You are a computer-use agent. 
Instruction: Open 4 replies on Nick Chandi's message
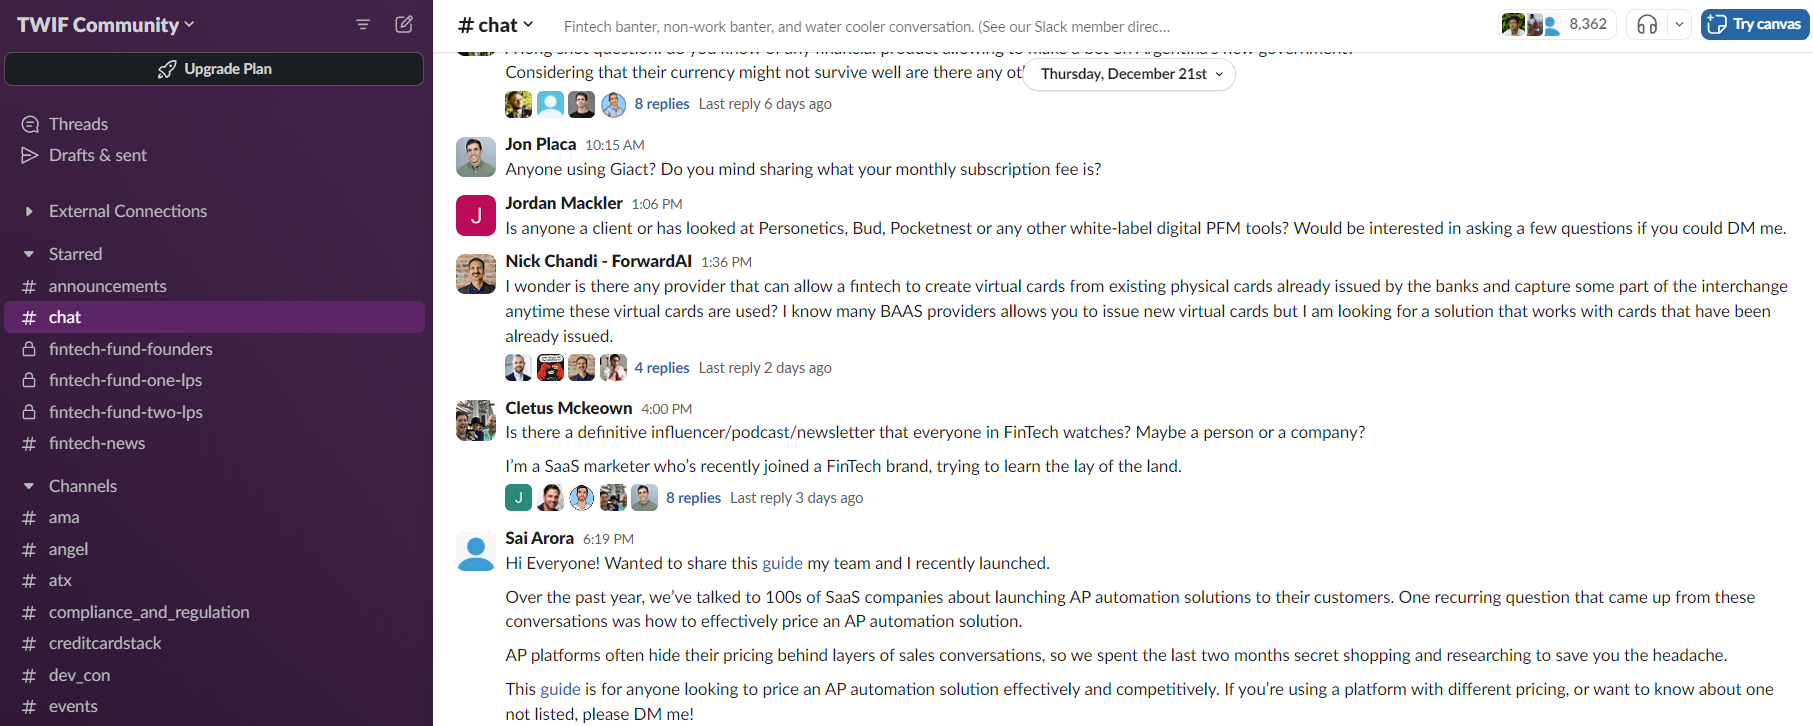tap(662, 368)
